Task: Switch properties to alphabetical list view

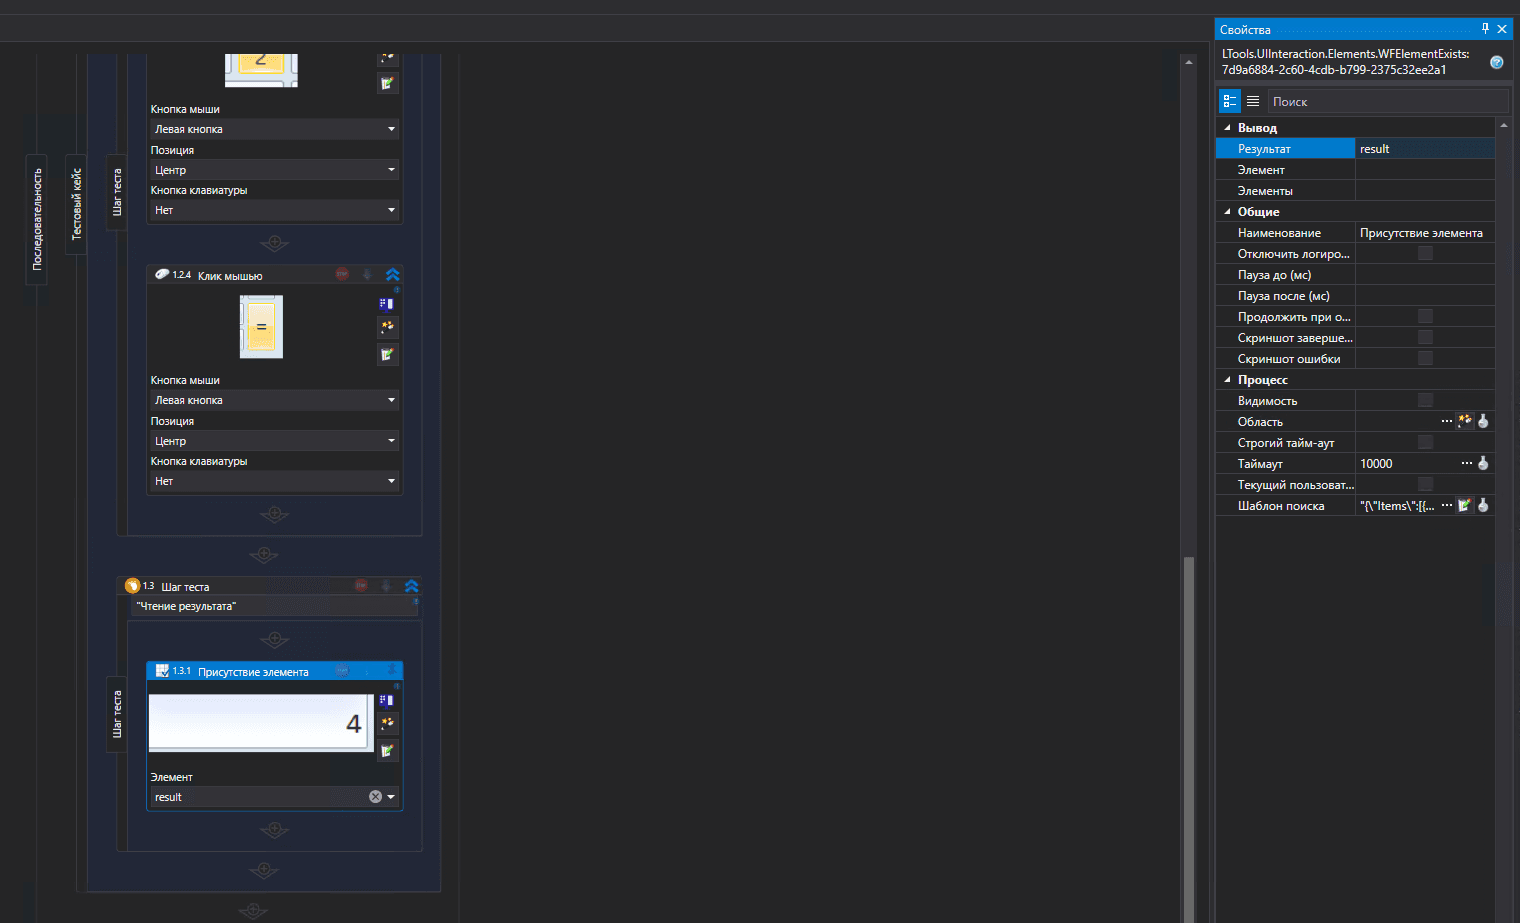Action: (x=1253, y=101)
